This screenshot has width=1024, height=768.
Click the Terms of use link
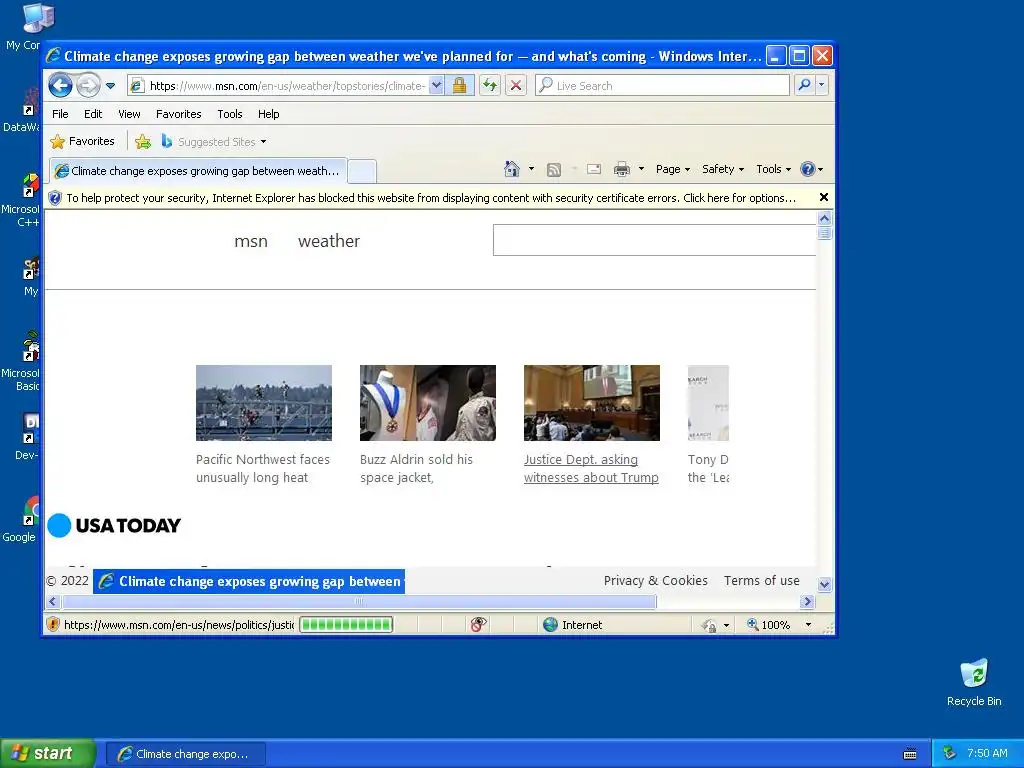click(x=761, y=581)
